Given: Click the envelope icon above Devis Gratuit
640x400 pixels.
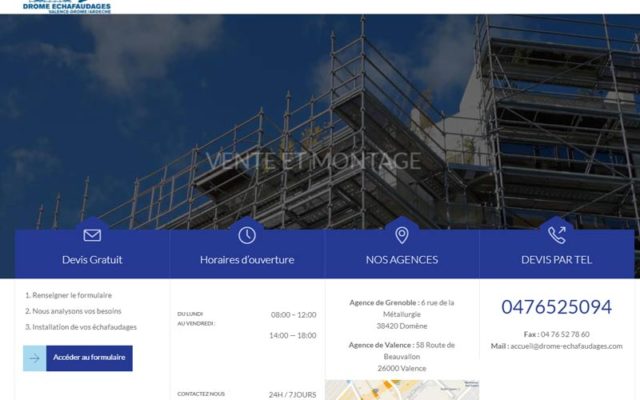Looking at the screenshot, I should (x=92, y=236).
